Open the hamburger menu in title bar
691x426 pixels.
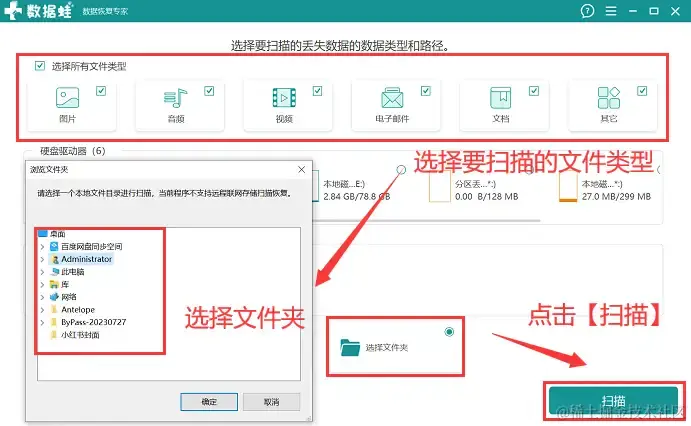[611, 11]
